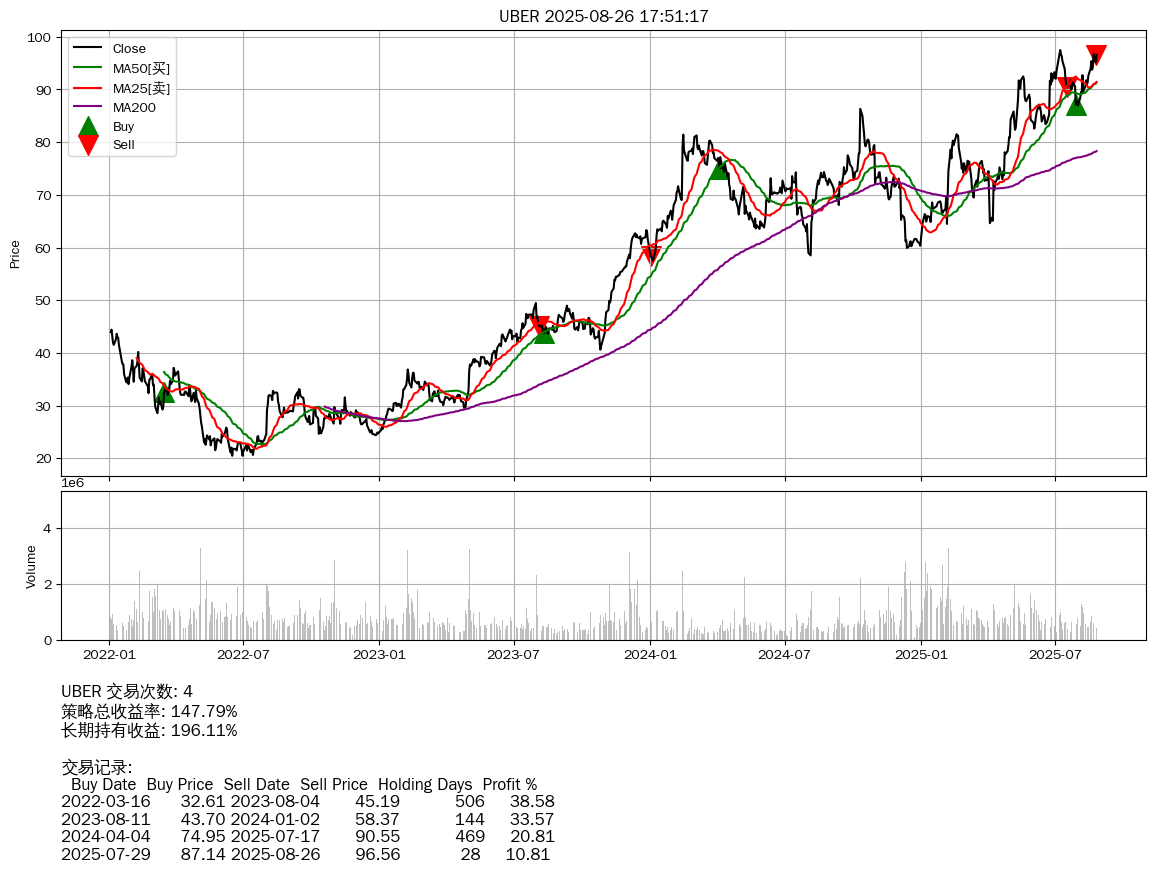Image resolution: width=1156 pixels, height=872 pixels.
Task: Click the UBER chart title
Action: coord(603,16)
